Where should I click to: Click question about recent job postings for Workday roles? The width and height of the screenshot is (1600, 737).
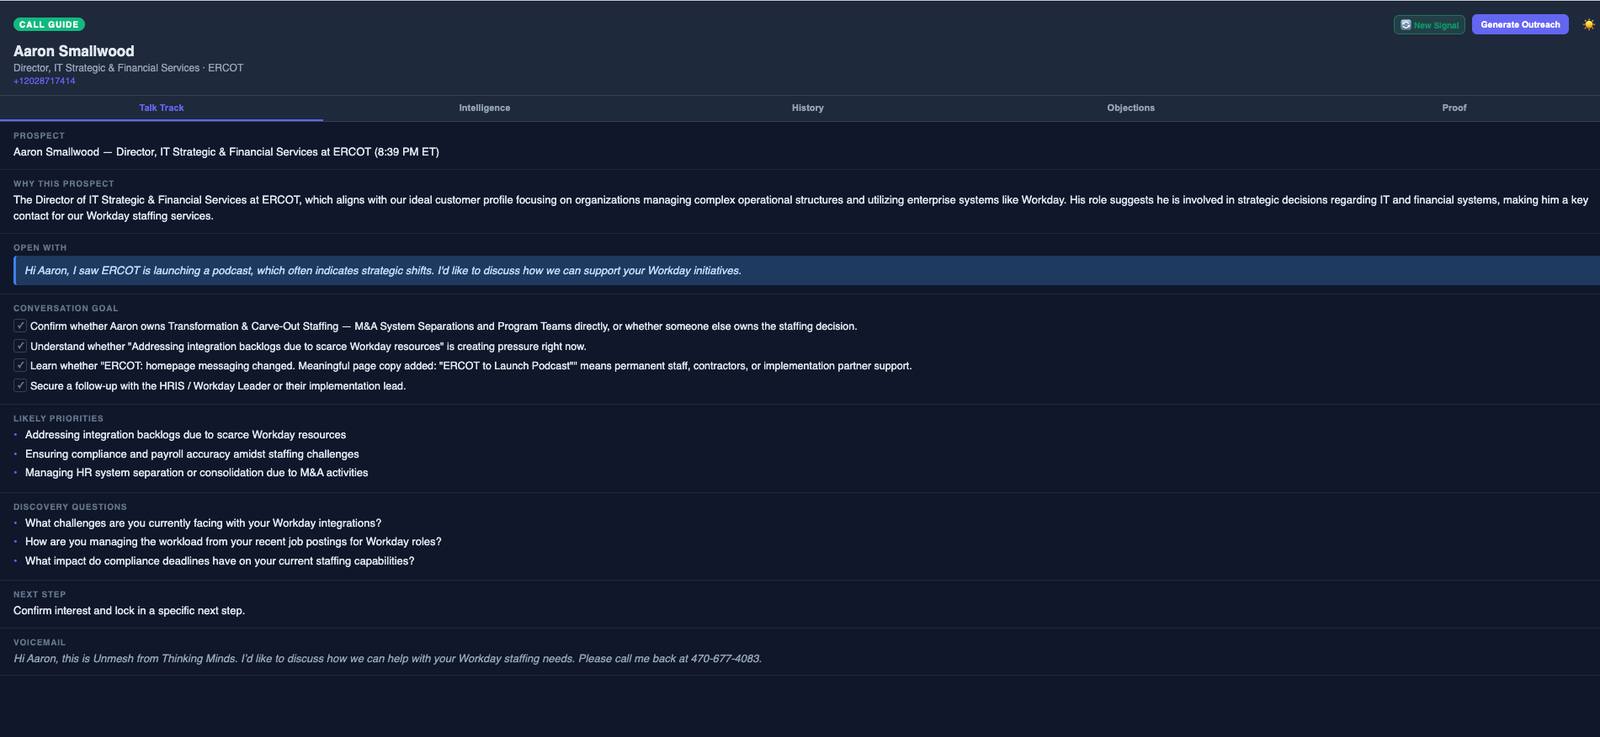pyautogui.click(x=233, y=542)
